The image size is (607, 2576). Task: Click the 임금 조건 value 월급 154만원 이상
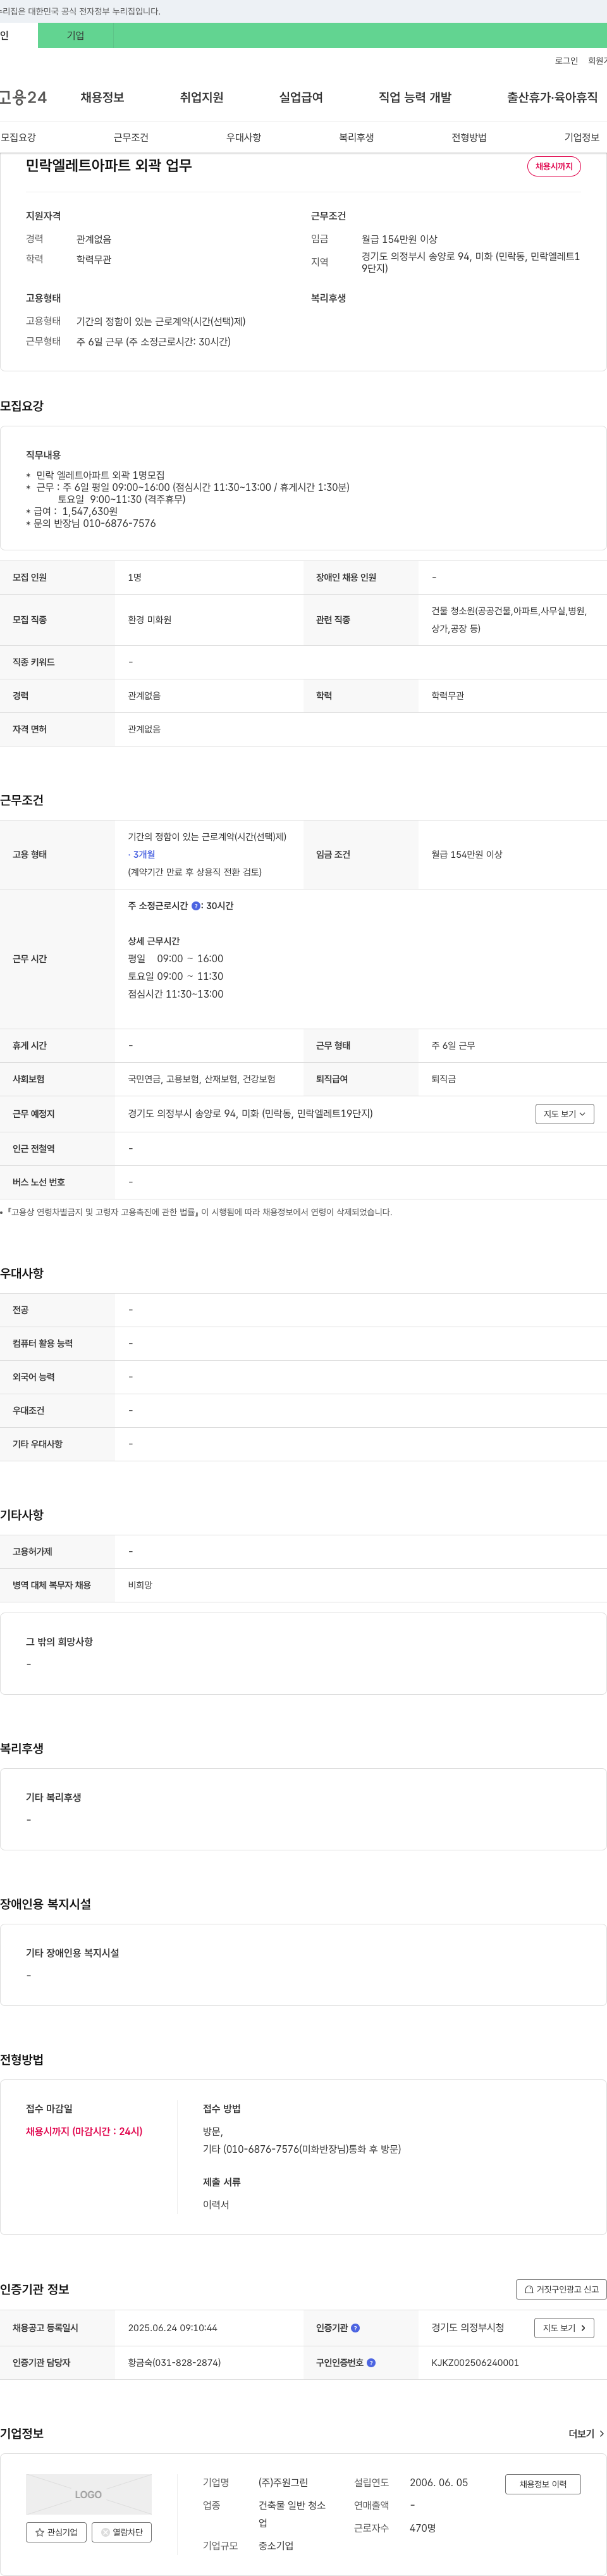tap(467, 855)
